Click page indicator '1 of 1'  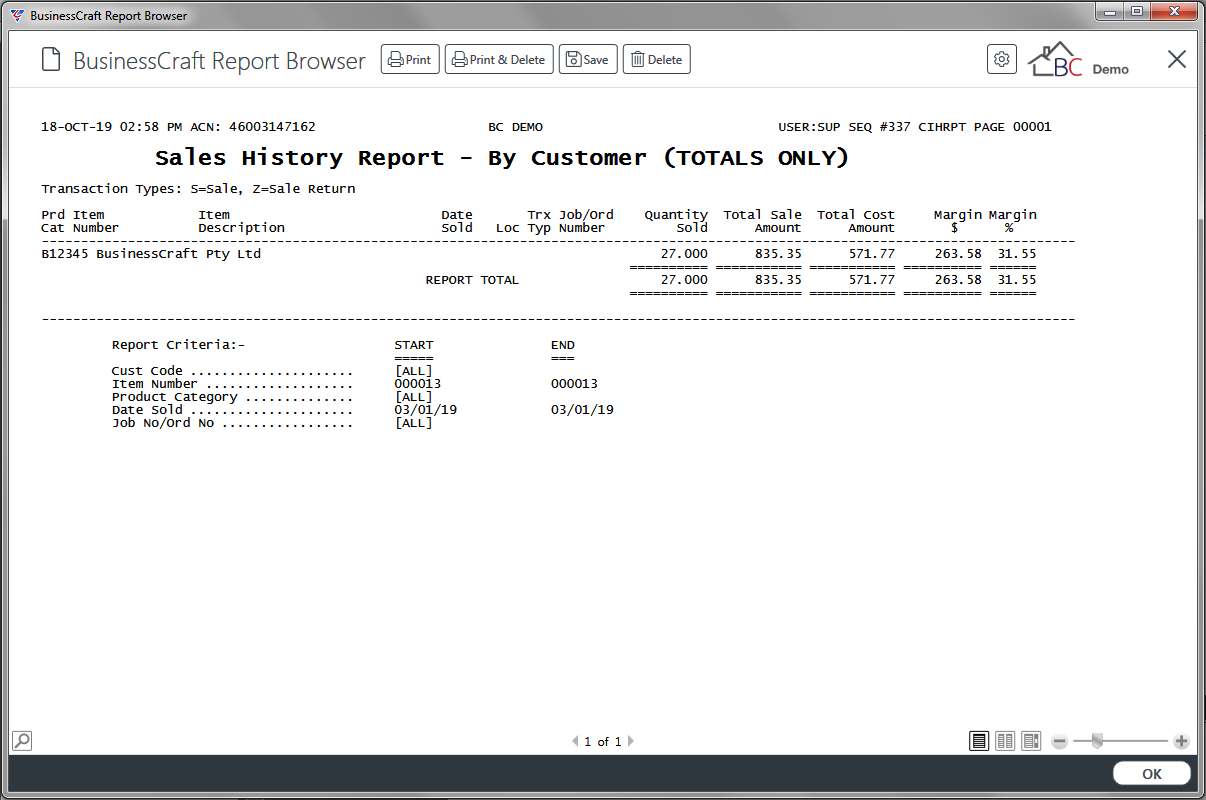tap(603, 741)
